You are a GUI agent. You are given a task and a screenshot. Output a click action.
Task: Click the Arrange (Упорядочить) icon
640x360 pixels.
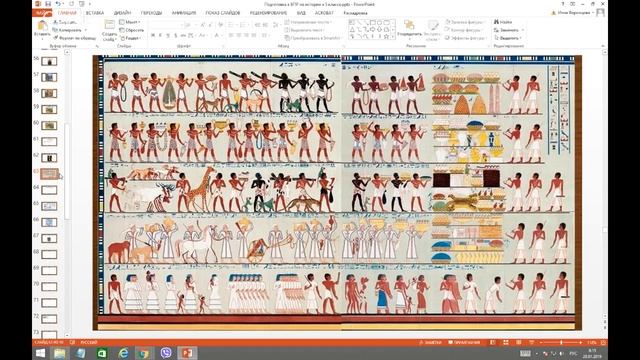point(409,25)
